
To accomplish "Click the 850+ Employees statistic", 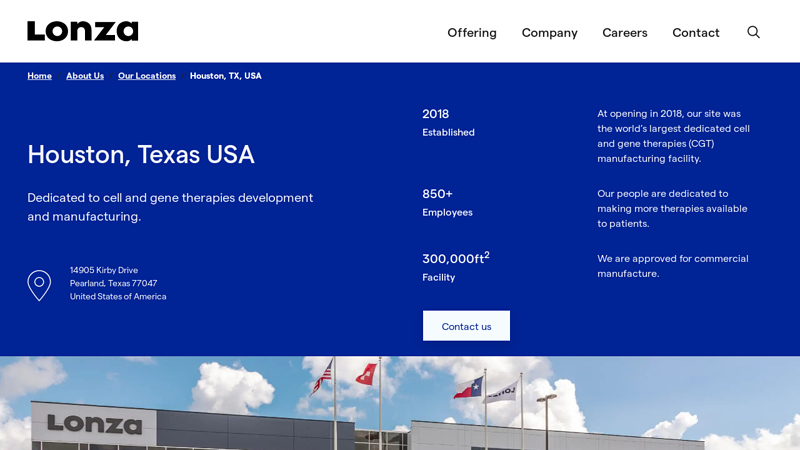I will pyautogui.click(x=447, y=203).
